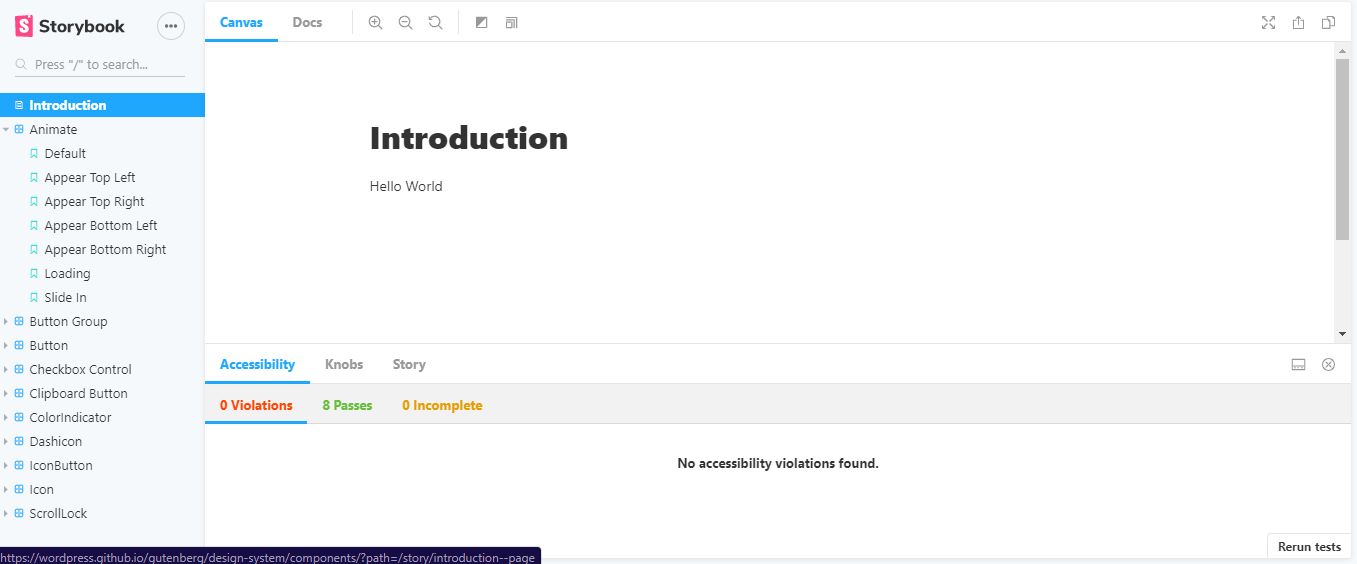Click the zoom out magnifier icon
This screenshot has height=564, width=1357.
click(x=405, y=22)
